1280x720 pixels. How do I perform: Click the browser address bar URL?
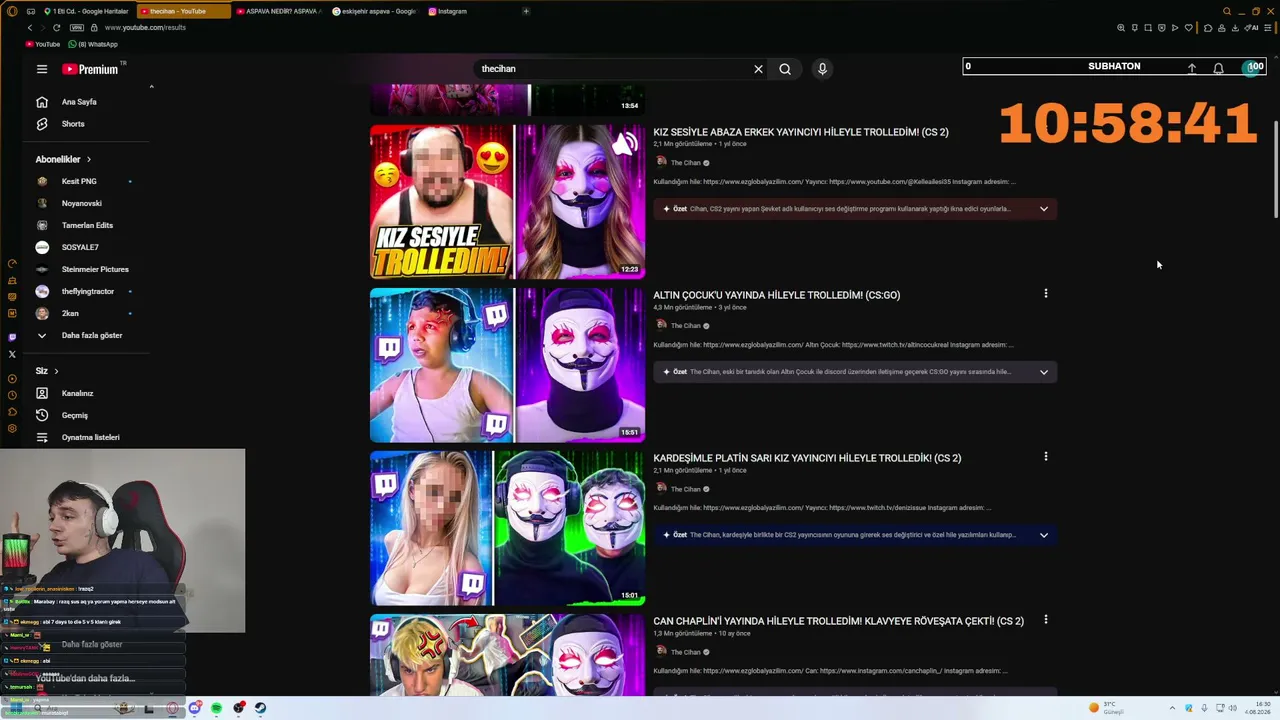(145, 28)
